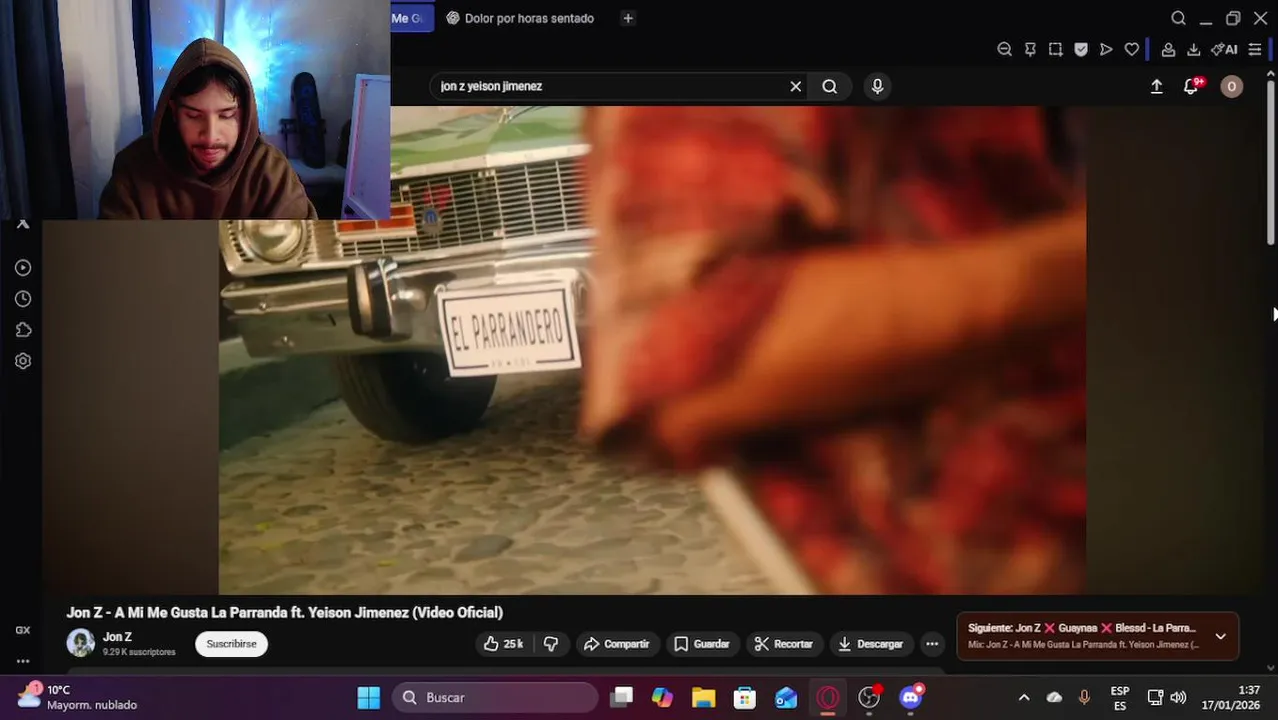Click the taskbar Buscar search box
1278x720 pixels.
495,697
